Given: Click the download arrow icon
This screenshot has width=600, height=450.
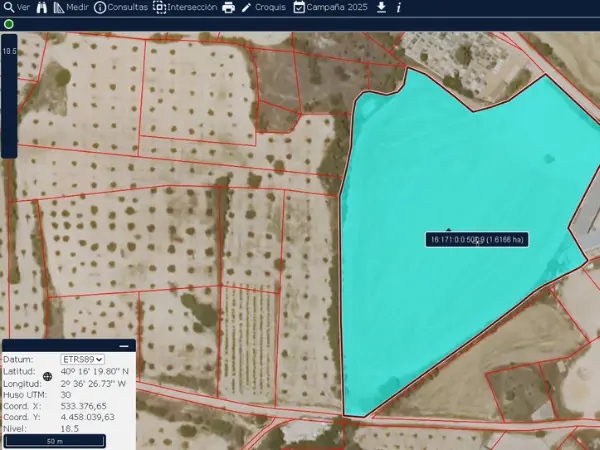Looking at the screenshot, I should (x=381, y=7).
